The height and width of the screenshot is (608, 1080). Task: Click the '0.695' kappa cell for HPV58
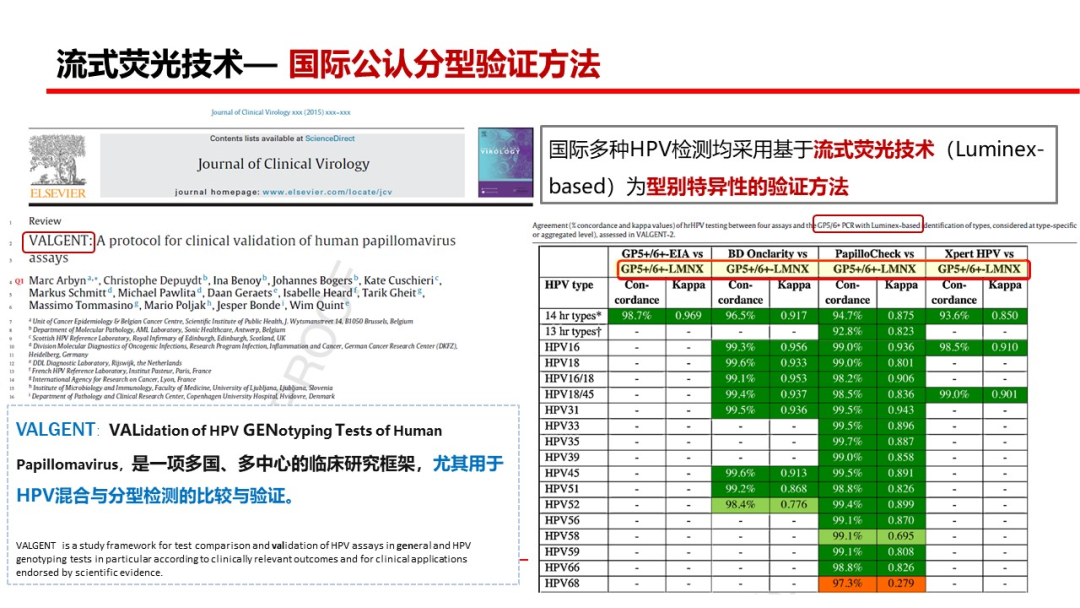pyautogui.click(x=900, y=536)
